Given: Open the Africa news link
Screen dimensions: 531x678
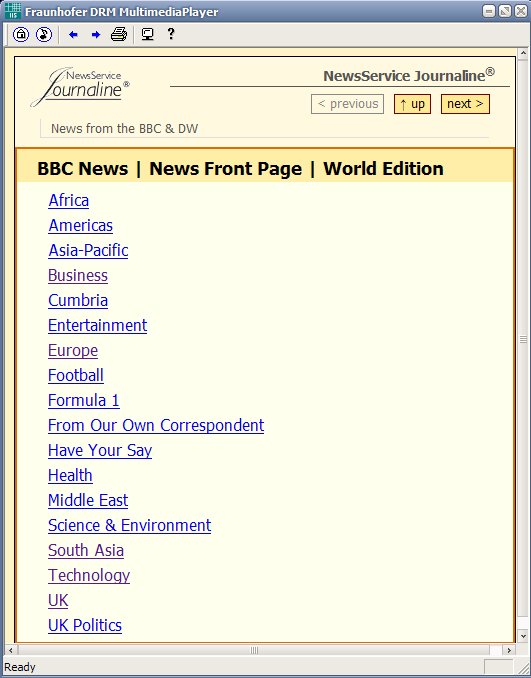Looking at the screenshot, I should tap(69, 201).
